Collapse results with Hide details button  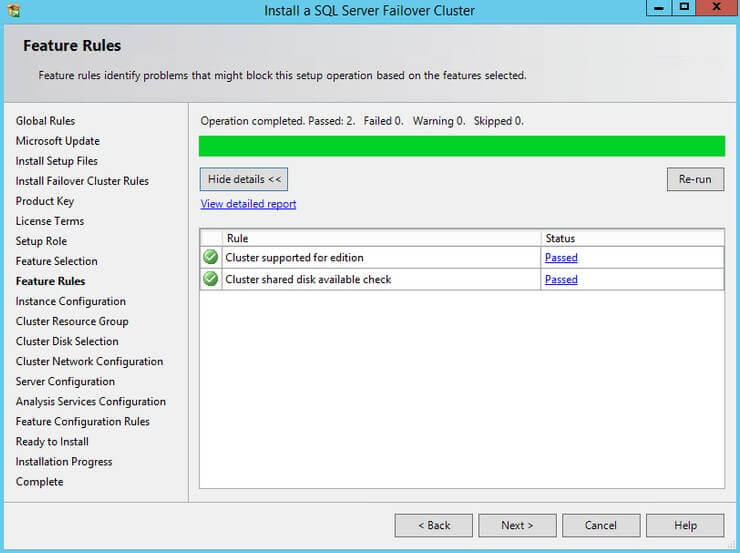click(244, 179)
